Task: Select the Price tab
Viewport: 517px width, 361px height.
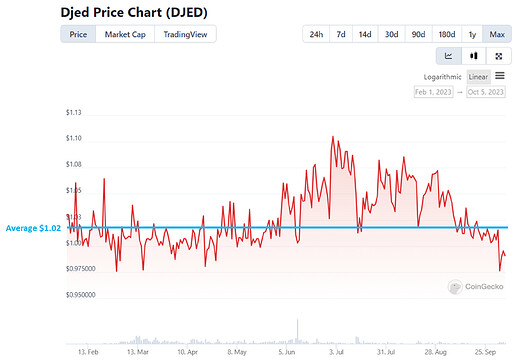Action: click(x=78, y=34)
